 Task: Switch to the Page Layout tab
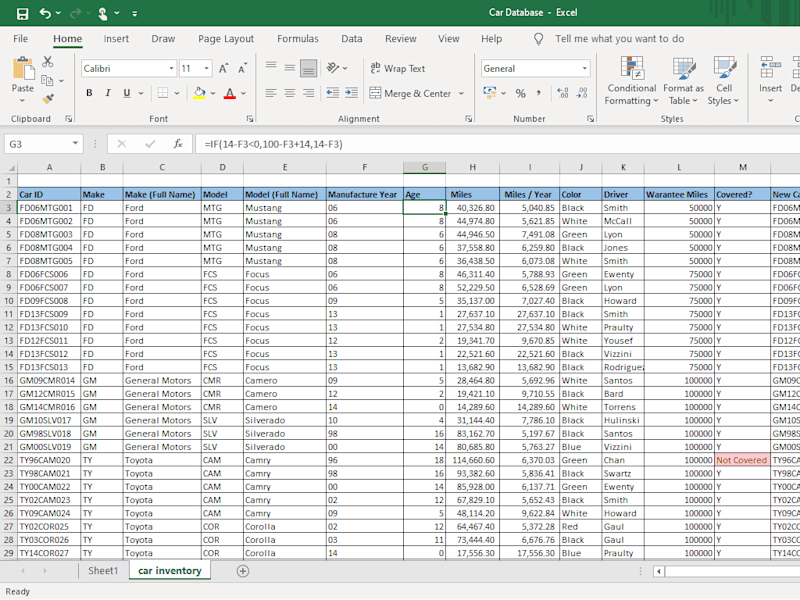click(226, 39)
